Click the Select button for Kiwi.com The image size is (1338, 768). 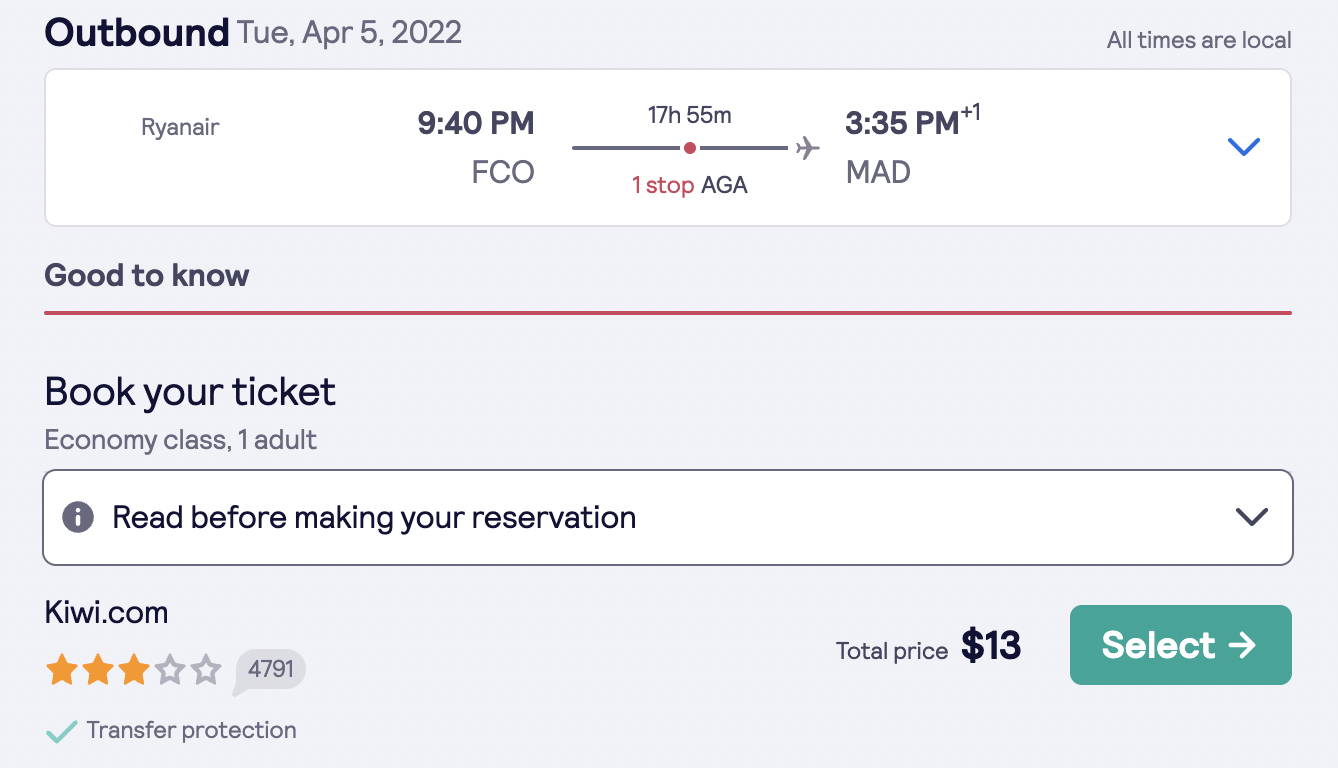pyautogui.click(x=1180, y=645)
